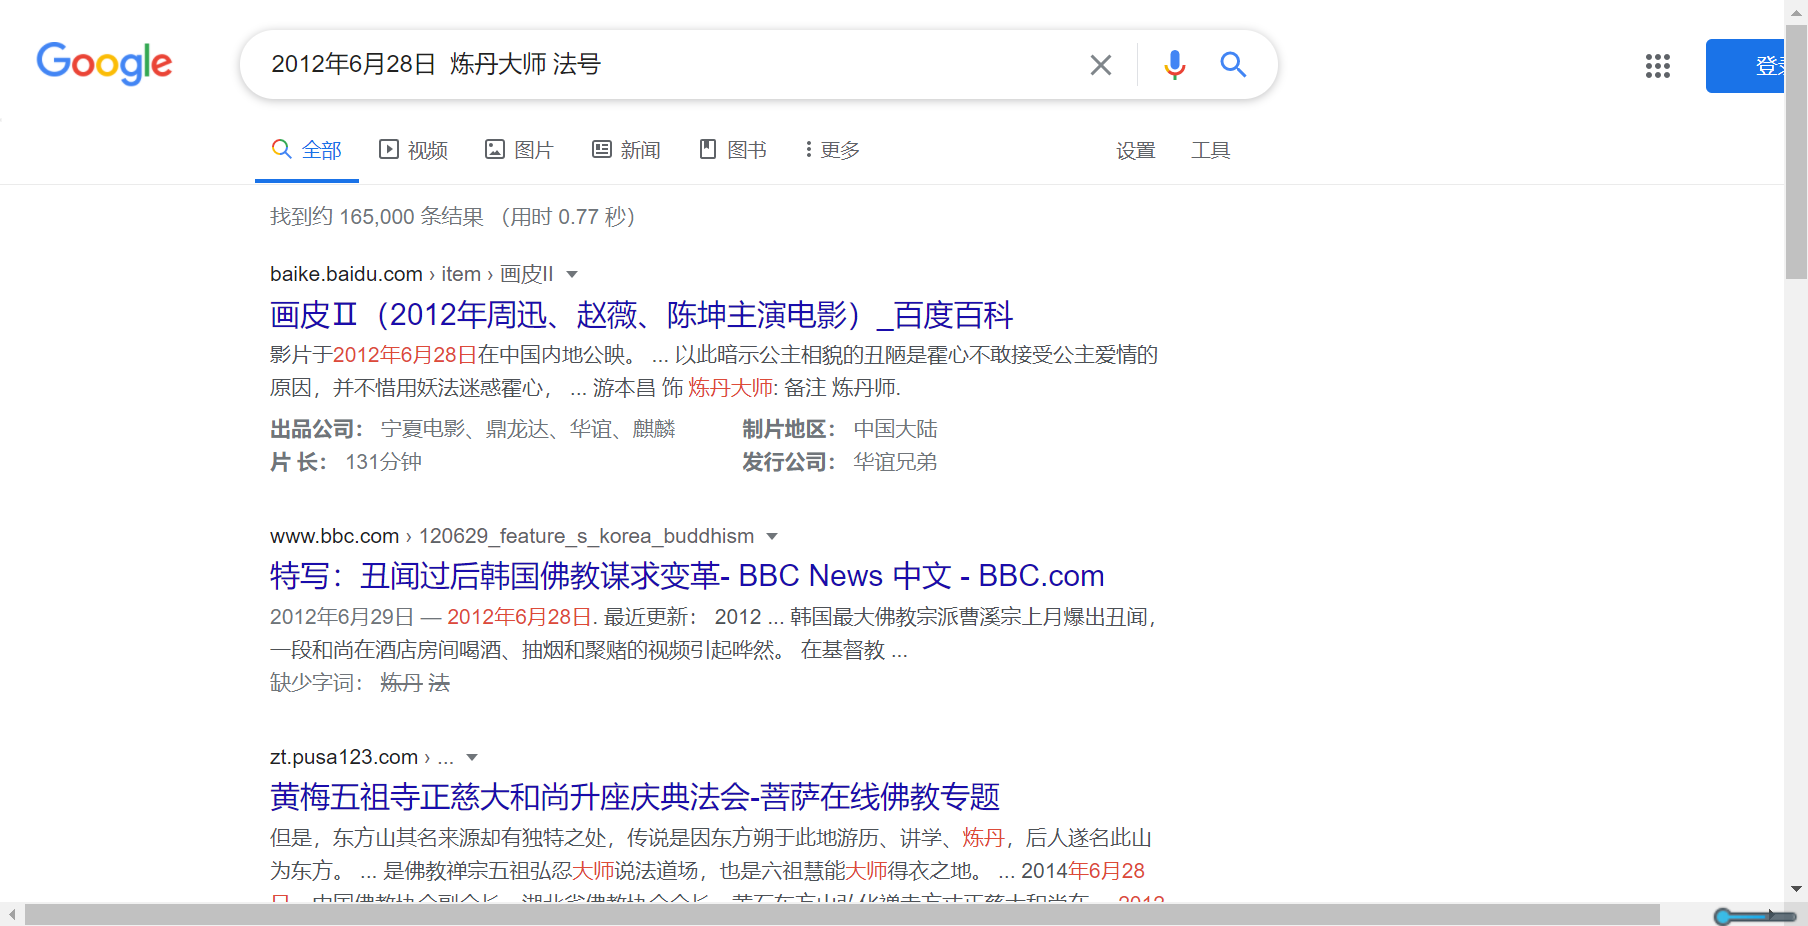The height and width of the screenshot is (926, 1808).
Task: Open the Google apps grid
Action: [1658, 66]
